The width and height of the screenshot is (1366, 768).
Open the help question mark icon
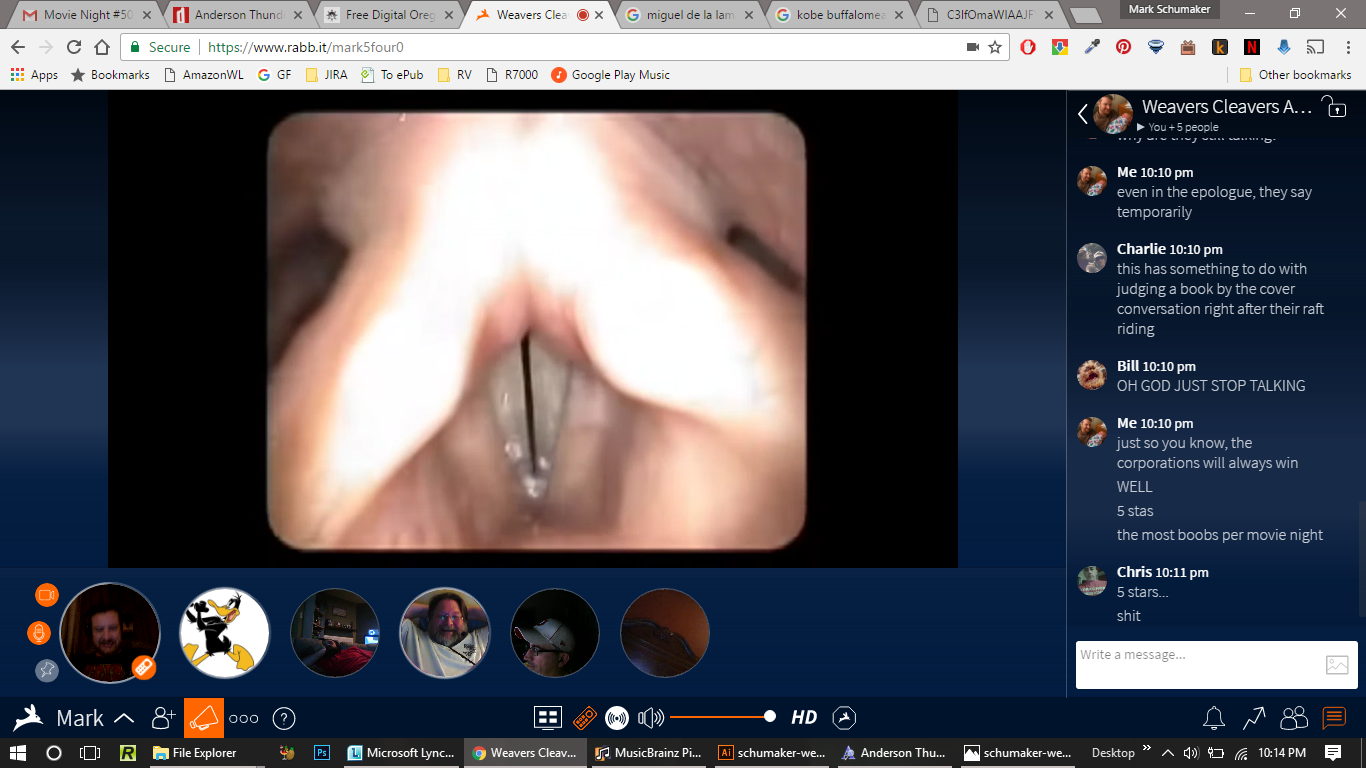(x=284, y=718)
